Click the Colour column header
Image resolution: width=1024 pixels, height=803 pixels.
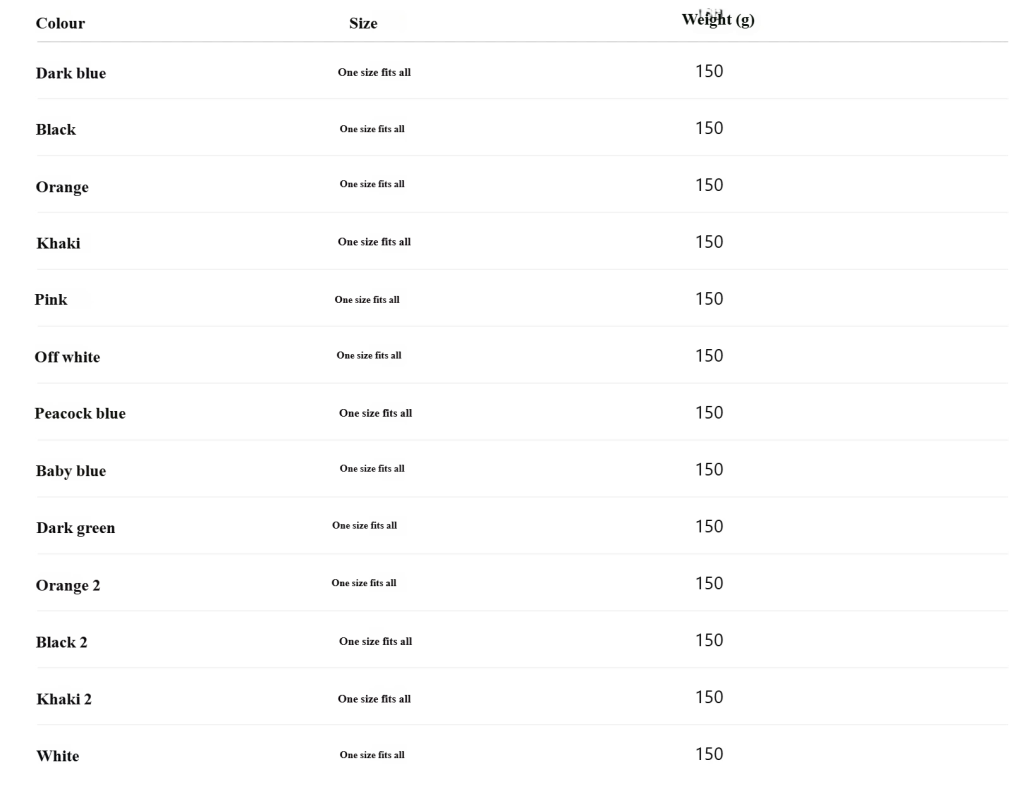tap(60, 24)
